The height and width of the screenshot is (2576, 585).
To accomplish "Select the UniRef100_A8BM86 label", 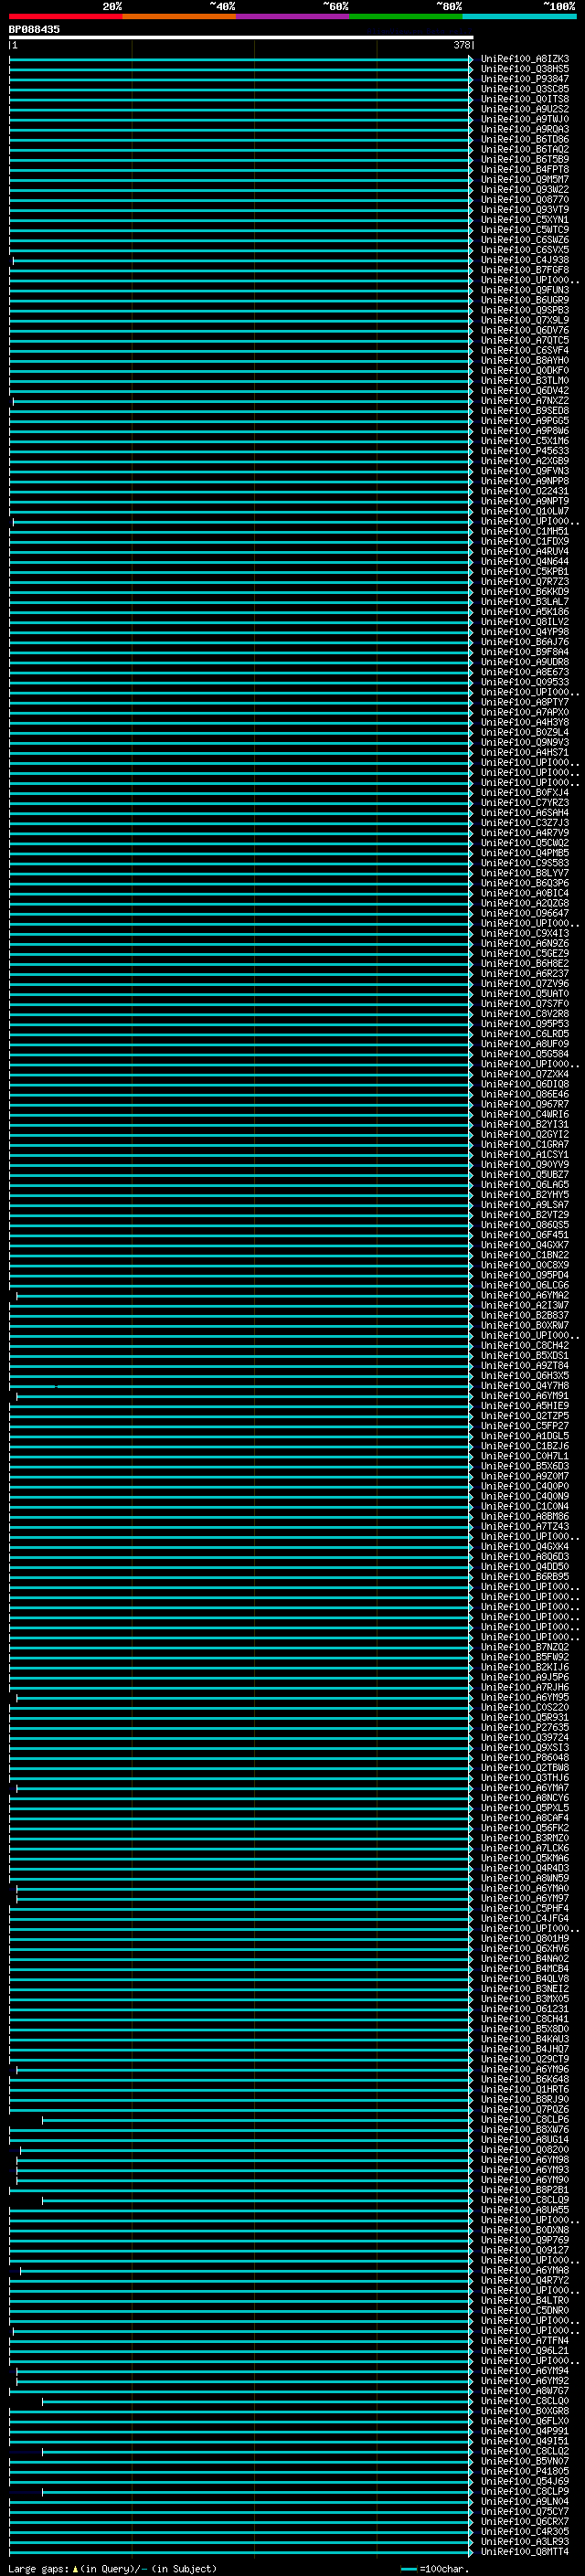I will click(525, 1516).
